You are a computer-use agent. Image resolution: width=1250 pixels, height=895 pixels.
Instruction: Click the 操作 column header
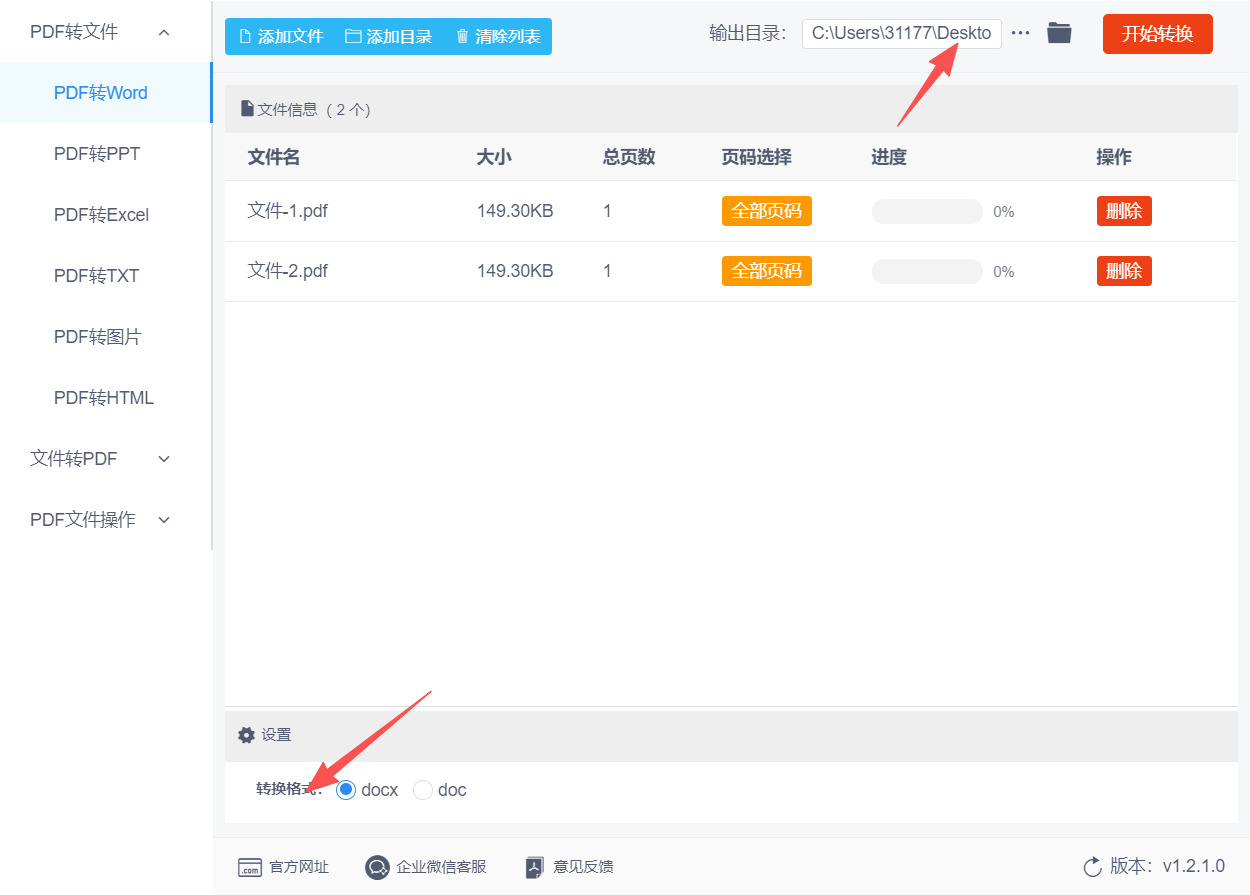click(x=1114, y=157)
